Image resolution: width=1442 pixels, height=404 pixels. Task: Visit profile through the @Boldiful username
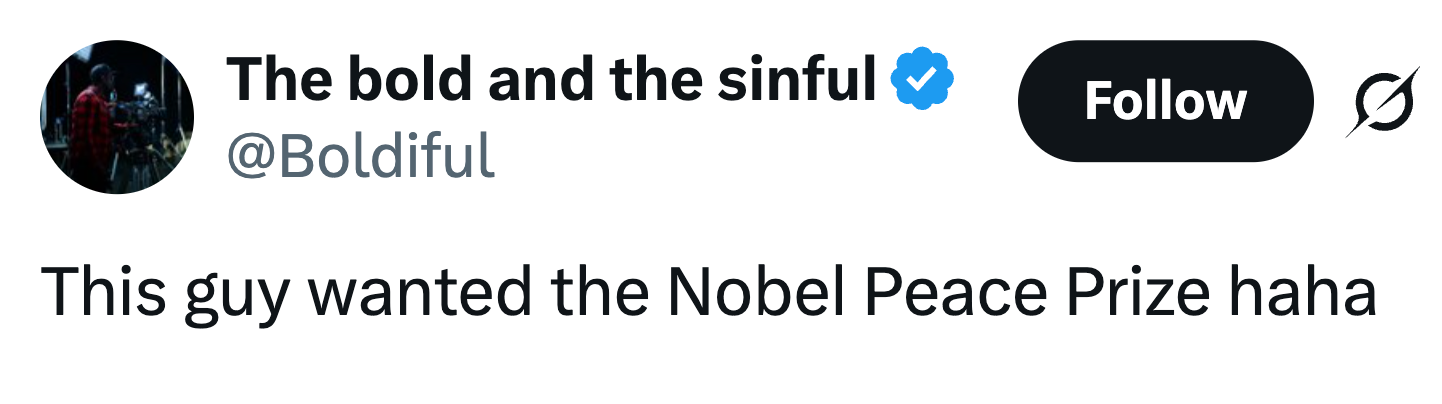pyautogui.click(x=360, y=156)
